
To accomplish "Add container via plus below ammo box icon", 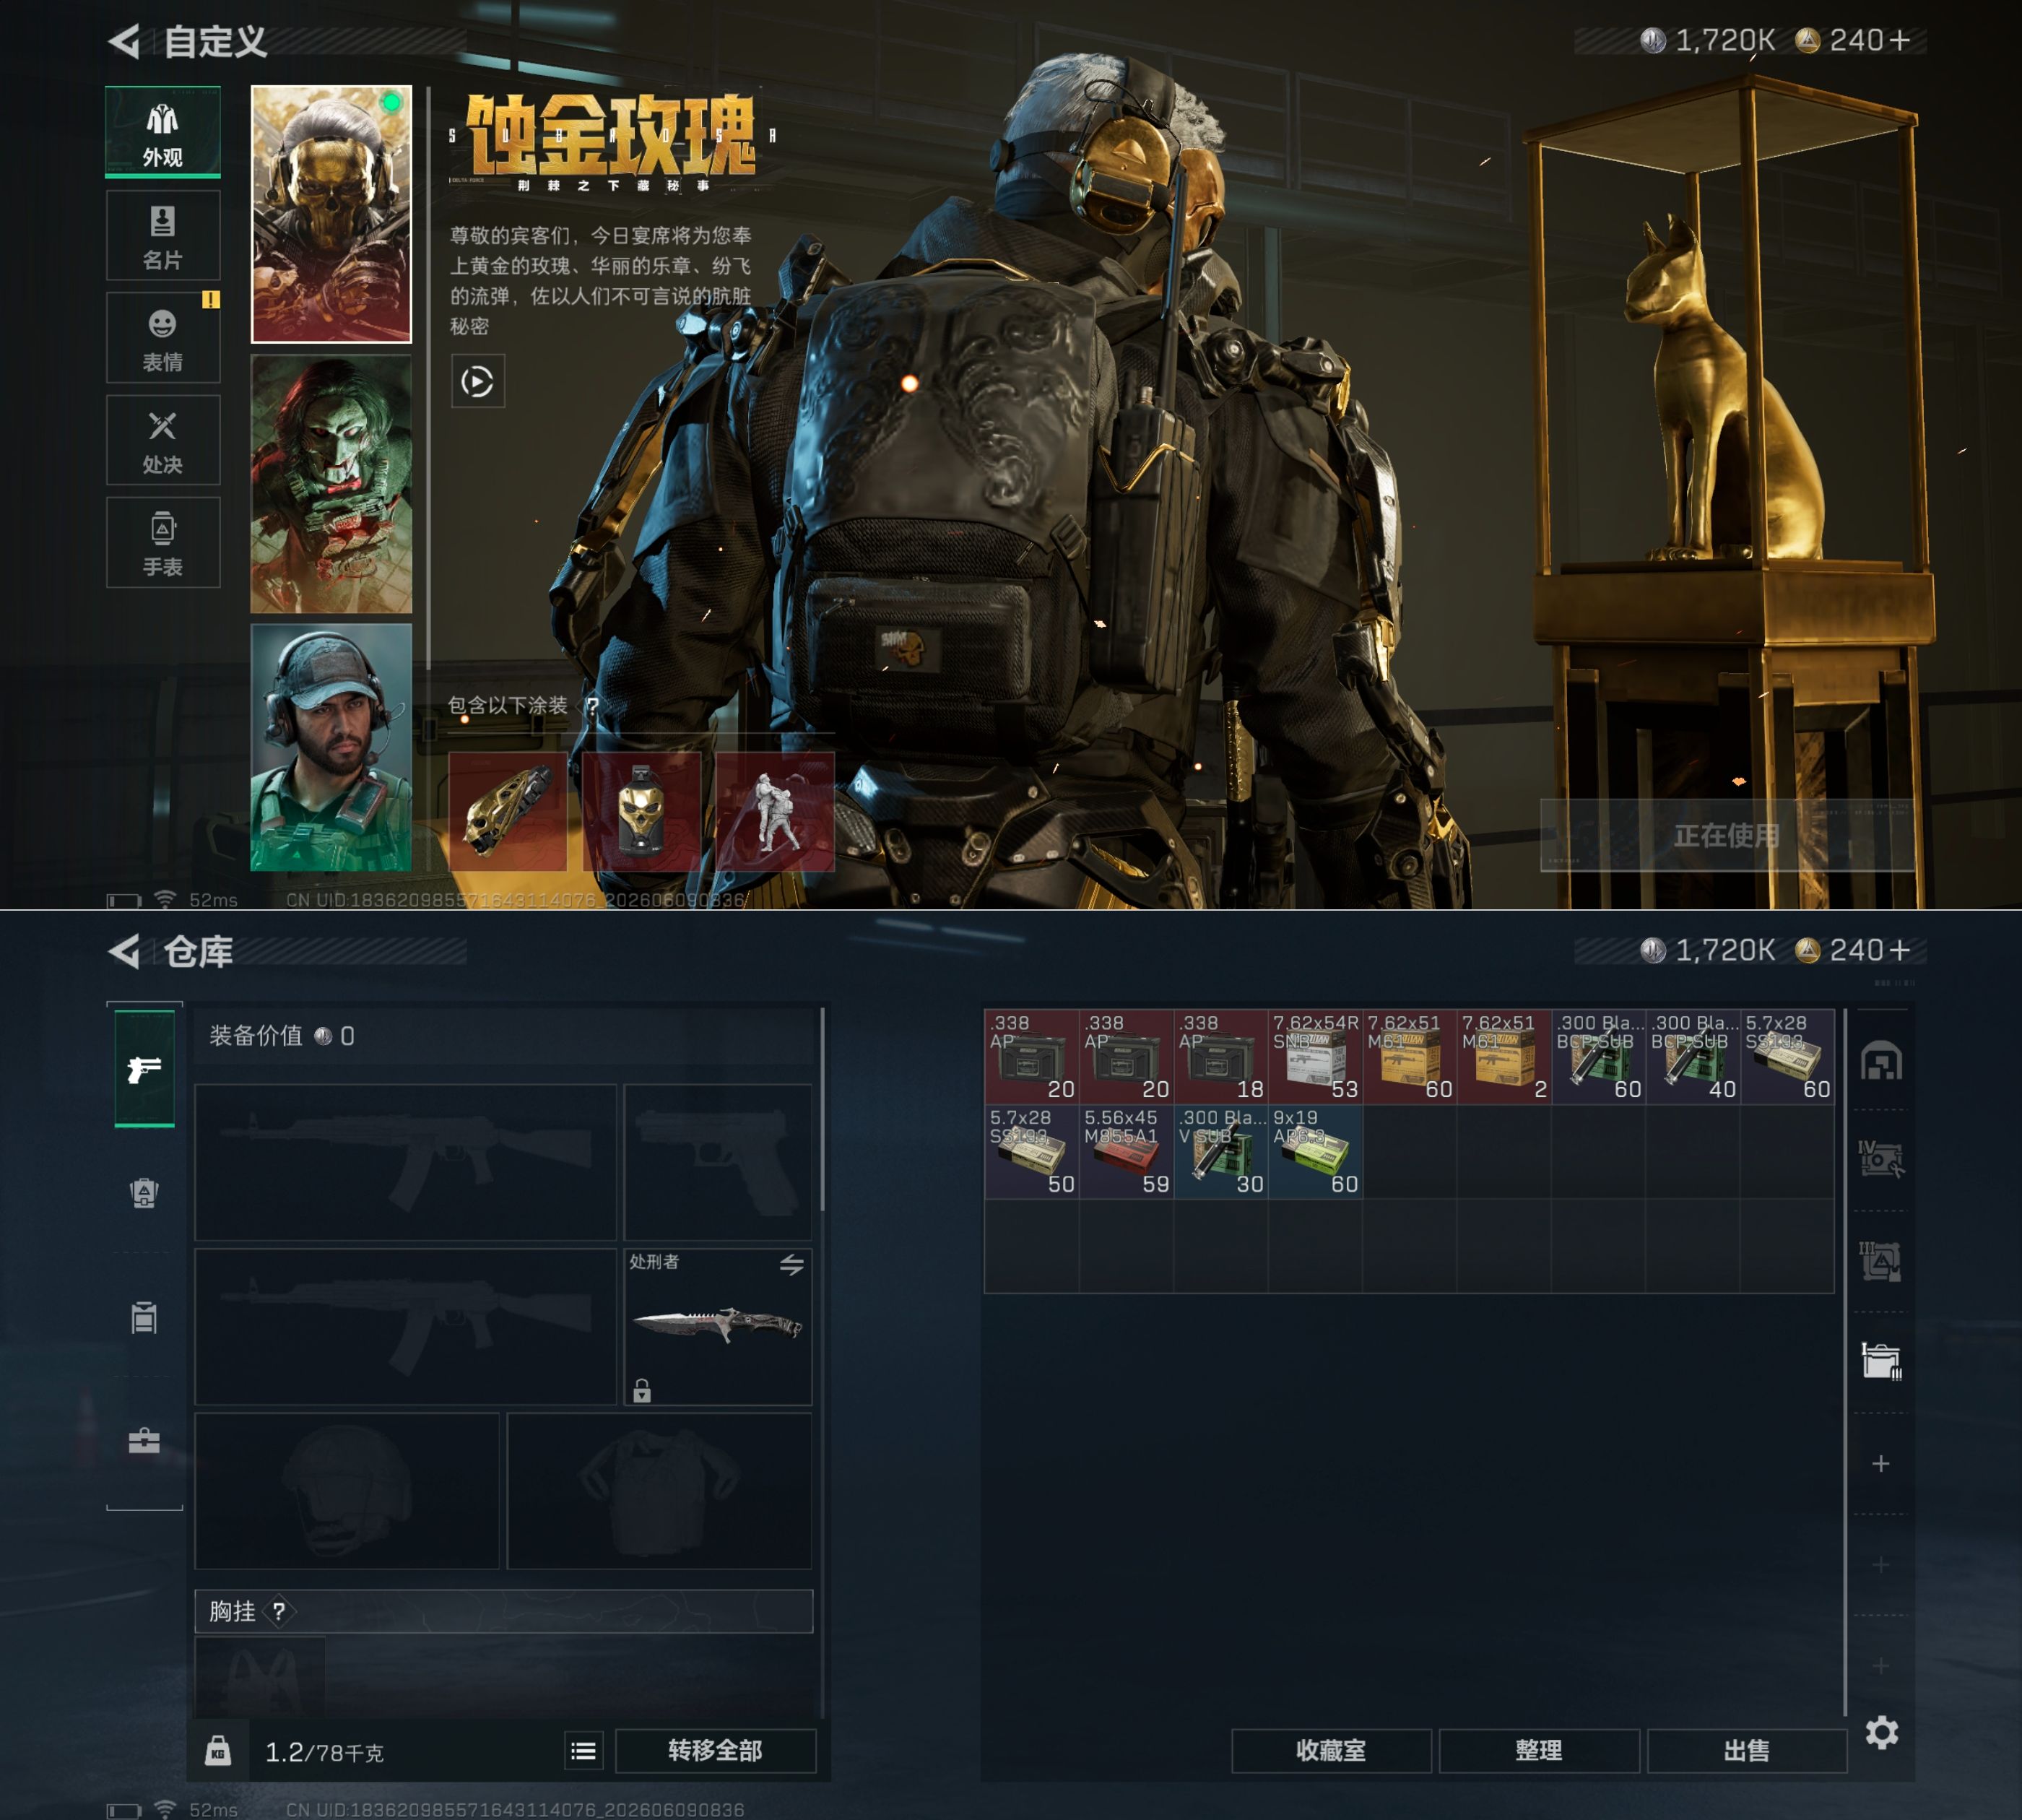I will point(1881,1464).
